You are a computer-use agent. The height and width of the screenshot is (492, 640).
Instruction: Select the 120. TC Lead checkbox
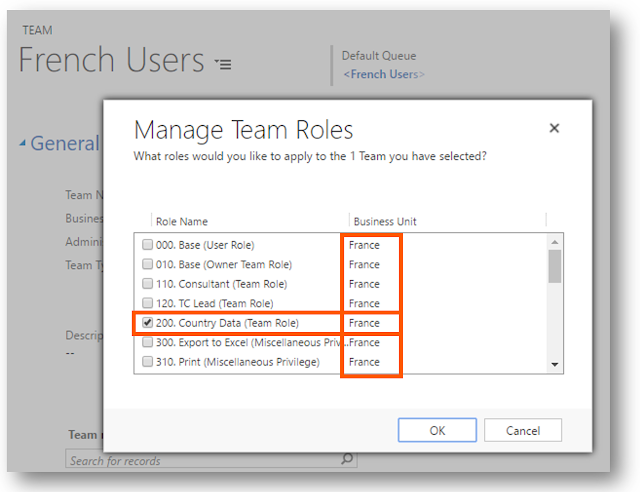coord(148,303)
